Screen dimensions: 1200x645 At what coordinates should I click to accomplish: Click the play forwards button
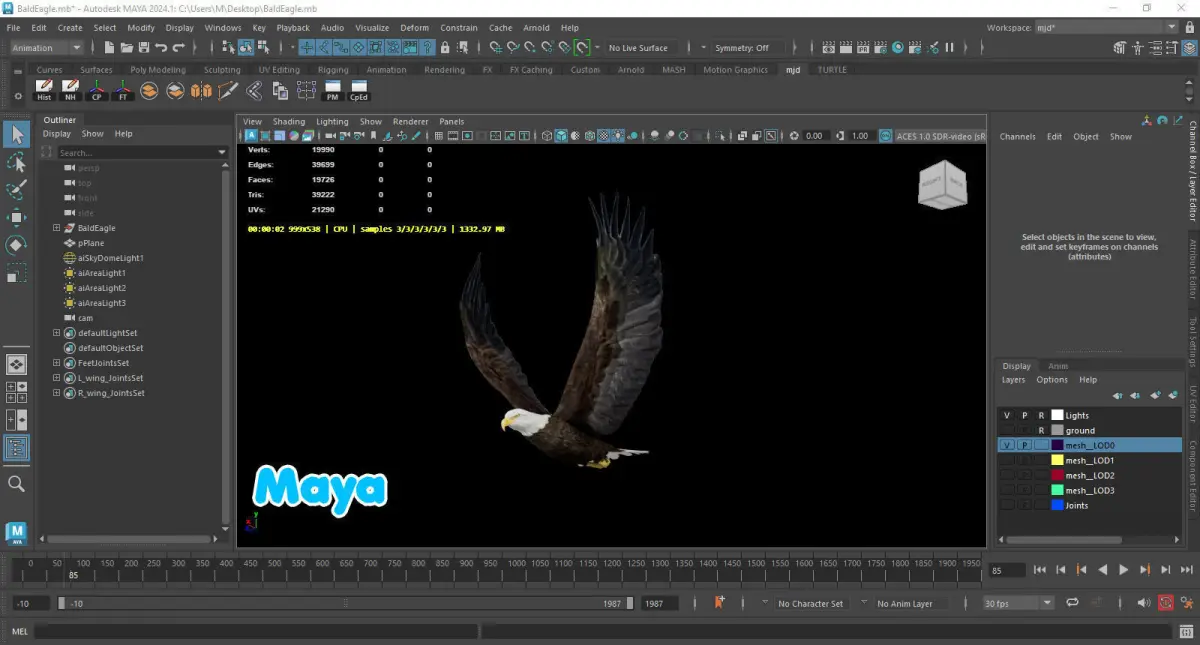pos(1123,570)
